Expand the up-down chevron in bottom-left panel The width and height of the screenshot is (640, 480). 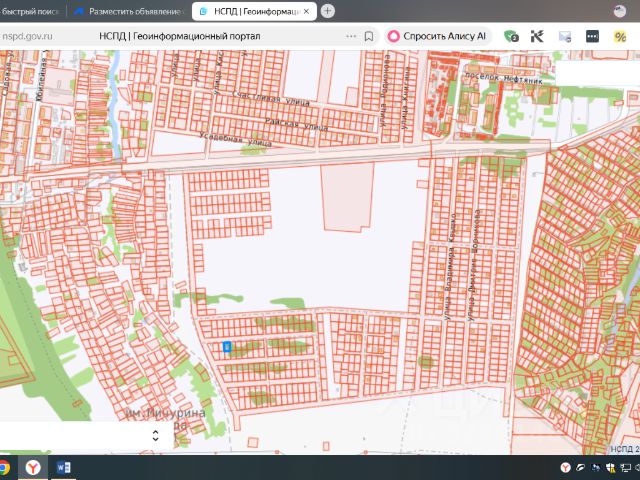(155, 435)
